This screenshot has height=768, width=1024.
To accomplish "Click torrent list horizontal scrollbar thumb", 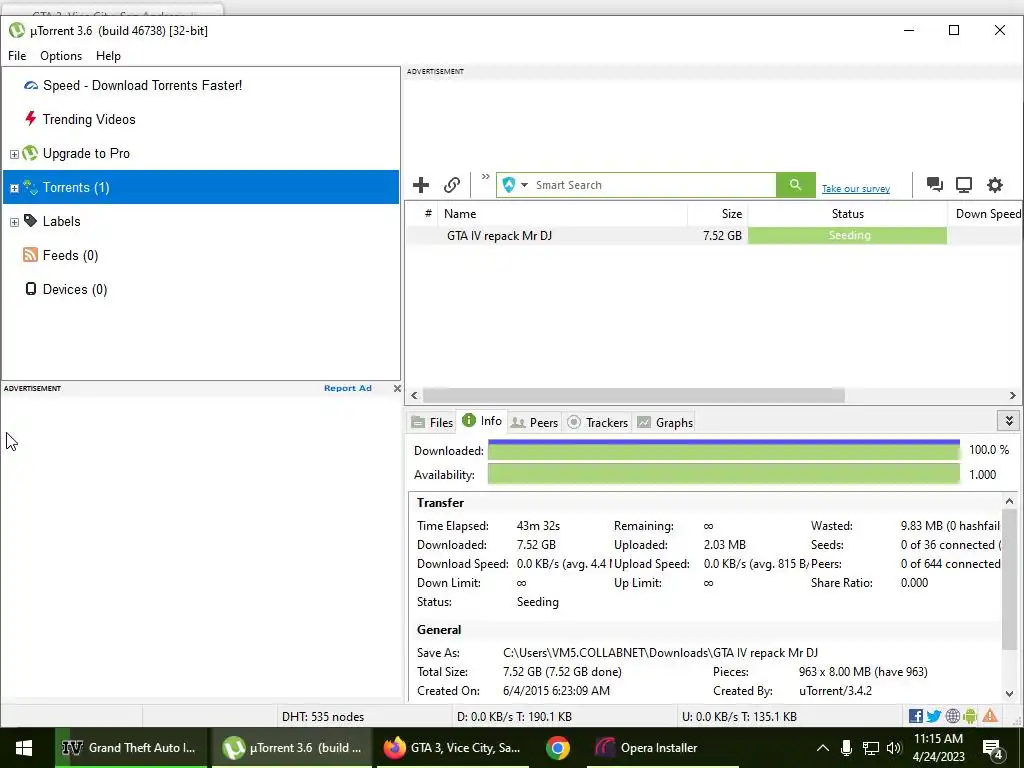I will pos(633,396).
